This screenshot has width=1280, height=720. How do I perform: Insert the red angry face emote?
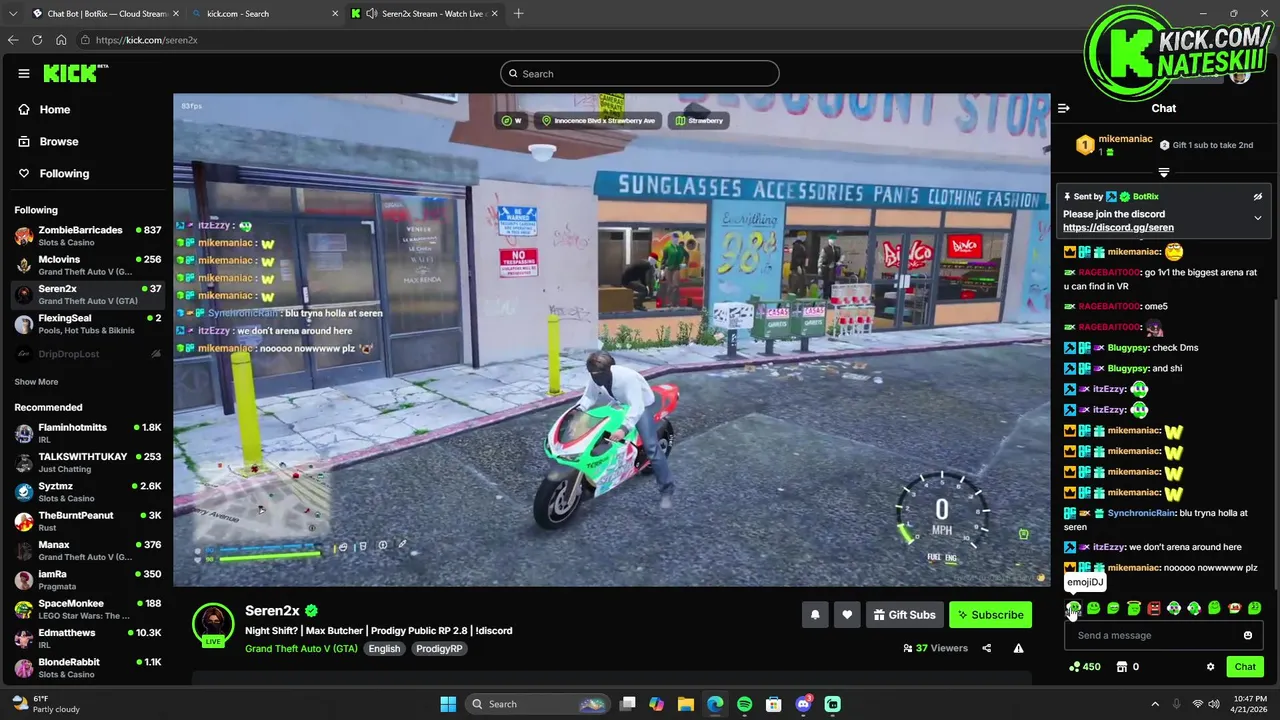pyautogui.click(x=1154, y=608)
